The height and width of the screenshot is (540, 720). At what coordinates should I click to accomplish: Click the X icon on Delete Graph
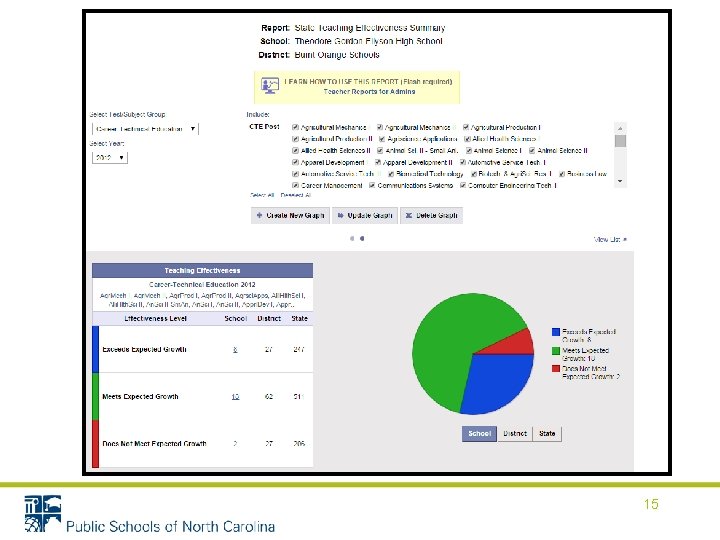pyautogui.click(x=409, y=215)
